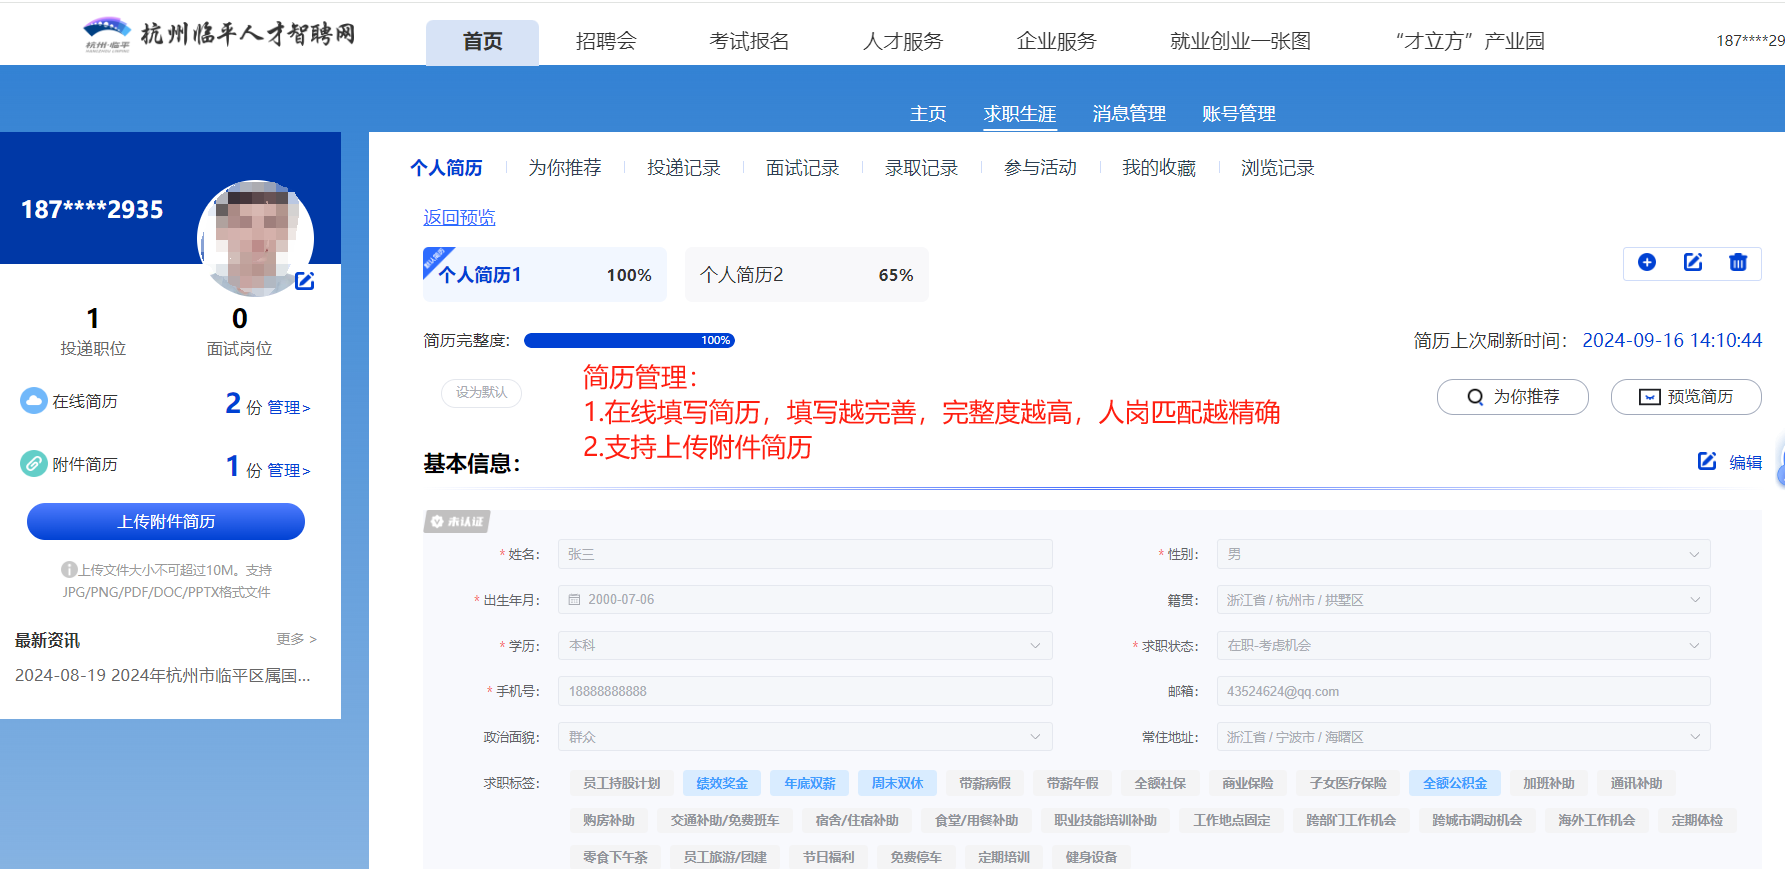Open 人才服务 menu item
This screenshot has width=1785, height=869.
tap(903, 41)
